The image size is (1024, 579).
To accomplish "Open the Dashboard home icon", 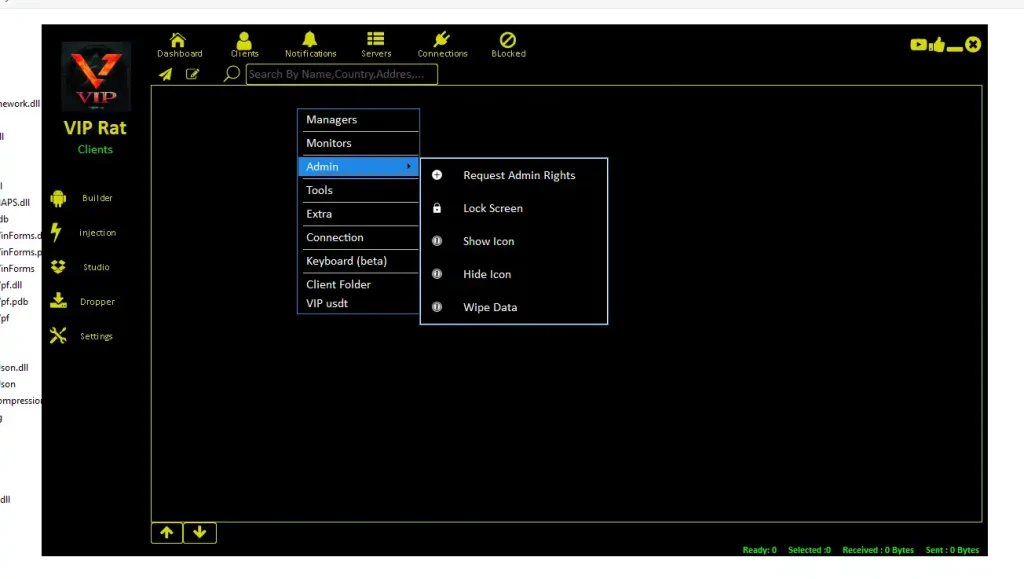I will point(178,40).
